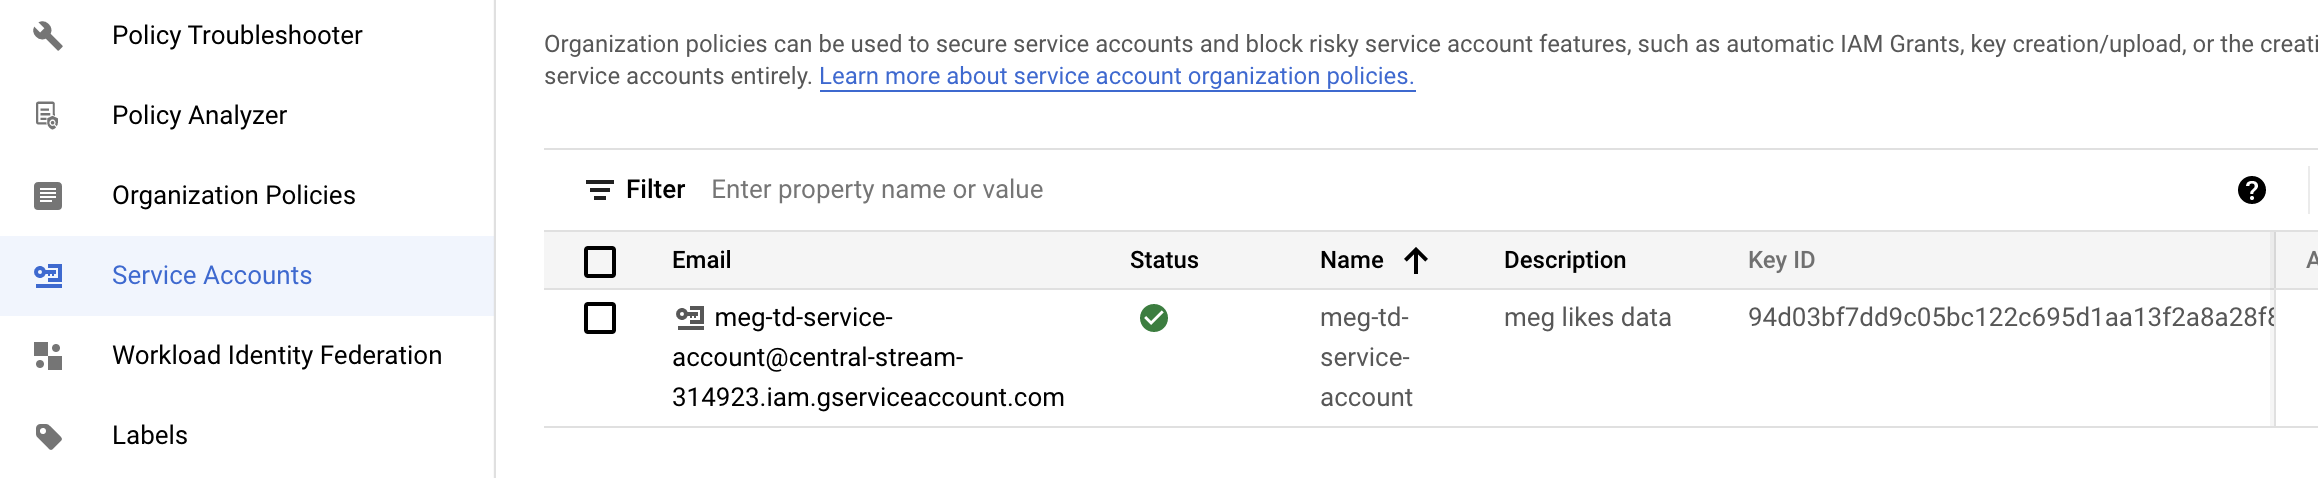Viewport: 2318px width, 478px height.
Task: Click the filter lines icon
Action: (599, 190)
